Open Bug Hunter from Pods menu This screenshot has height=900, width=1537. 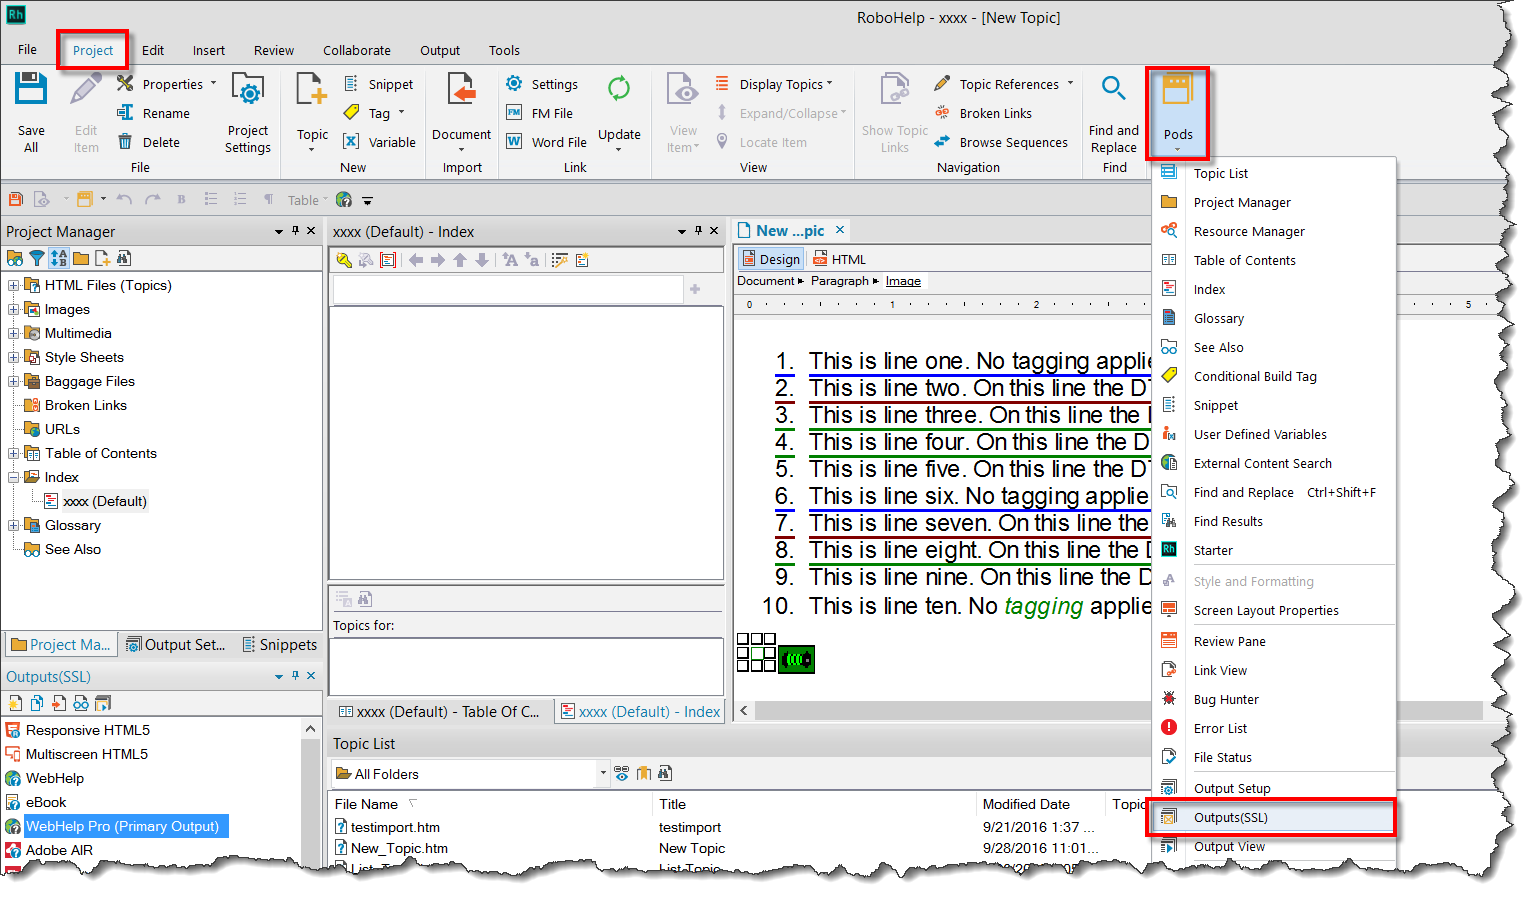[x=1274, y=700]
